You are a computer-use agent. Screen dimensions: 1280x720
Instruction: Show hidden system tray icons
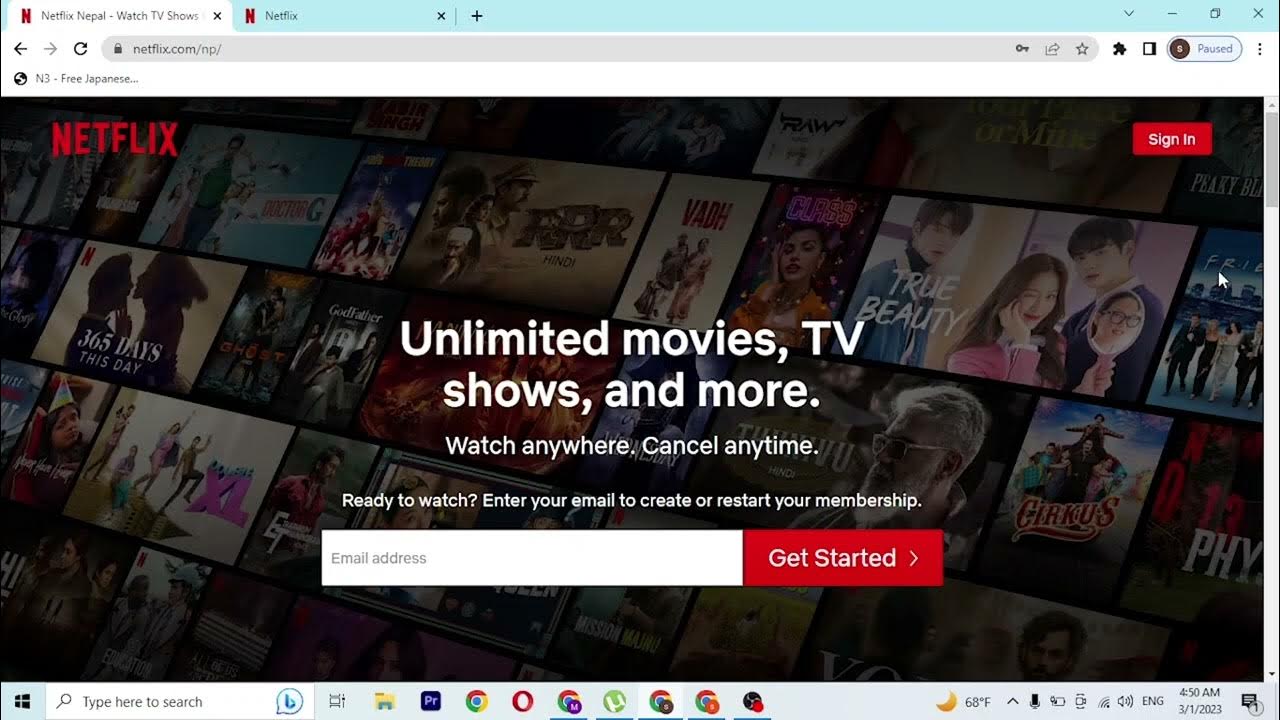1012,702
